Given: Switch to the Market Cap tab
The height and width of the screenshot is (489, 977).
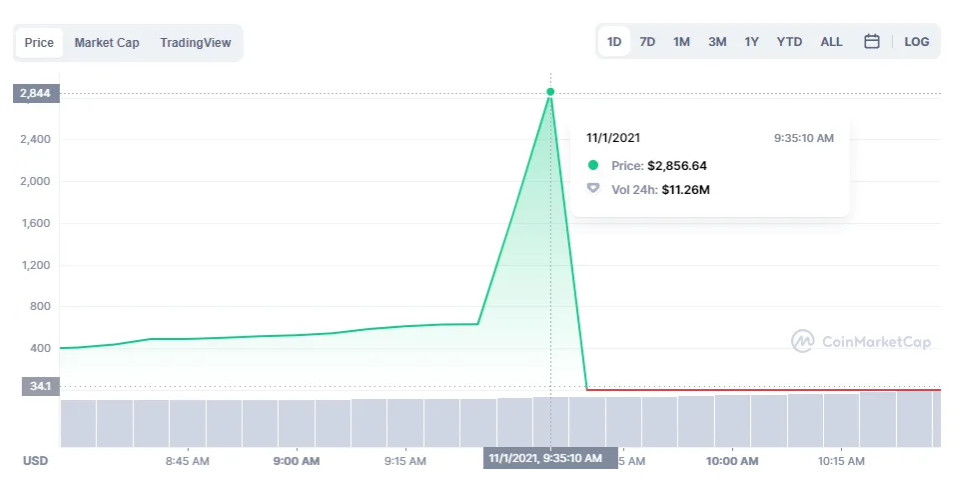Looking at the screenshot, I should [107, 43].
